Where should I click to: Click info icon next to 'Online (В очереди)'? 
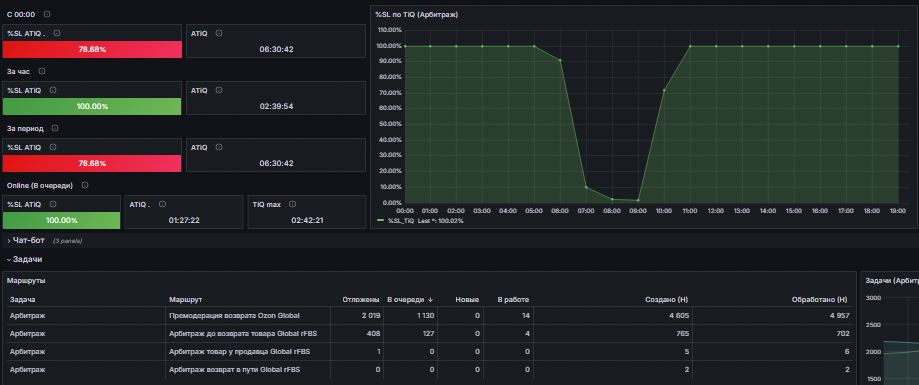(x=85, y=185)
